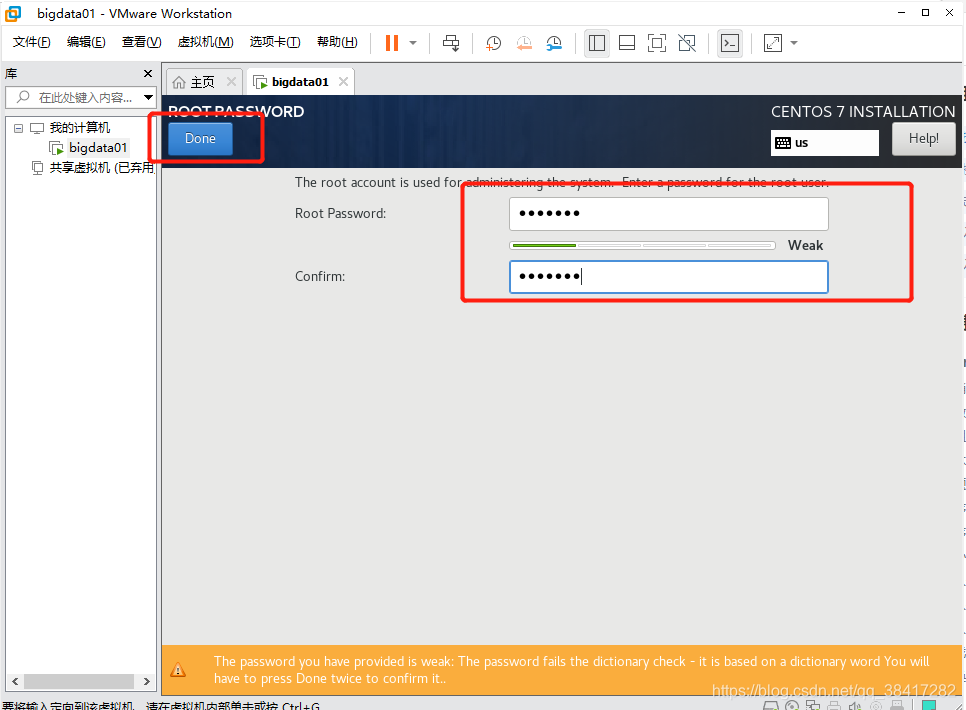
Task: Click the orange pause virtual machine icon
Action: (392, 43)
